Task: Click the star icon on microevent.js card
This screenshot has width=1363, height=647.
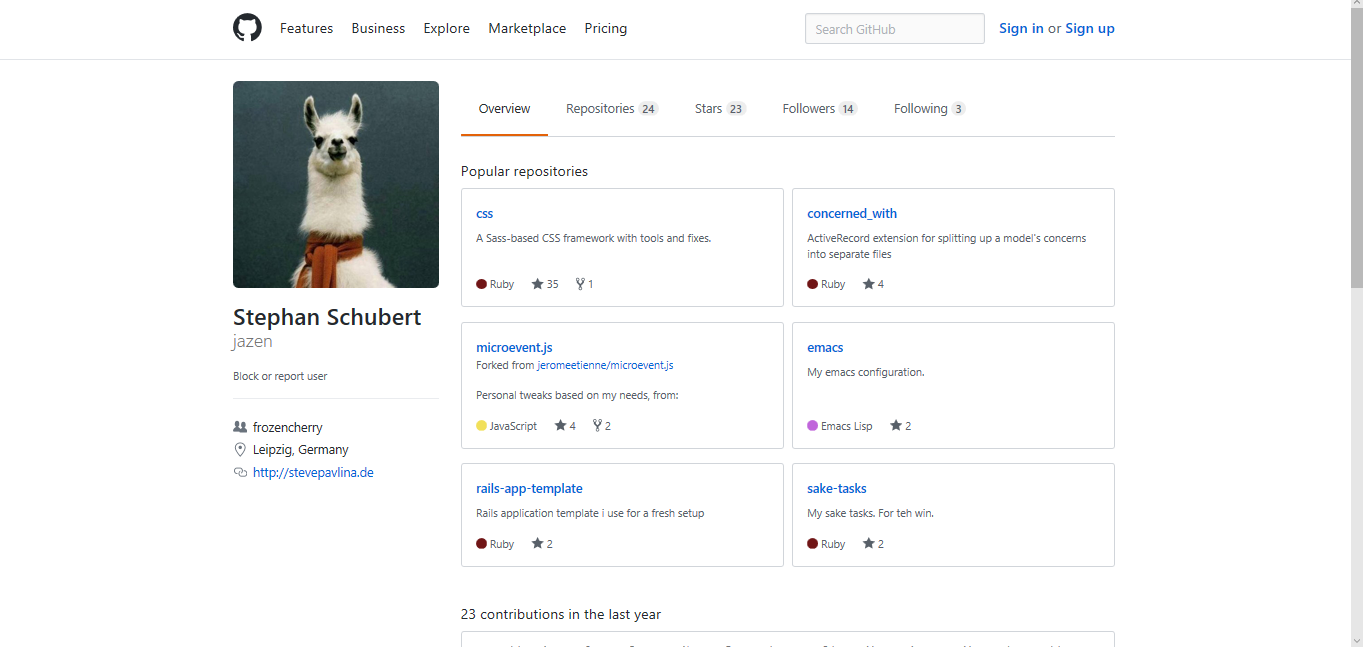Action: [x=560, y=426]
